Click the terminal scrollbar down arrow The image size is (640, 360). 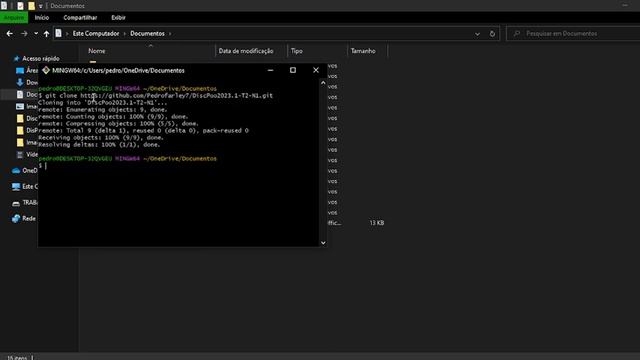click(x=323, y=243)
